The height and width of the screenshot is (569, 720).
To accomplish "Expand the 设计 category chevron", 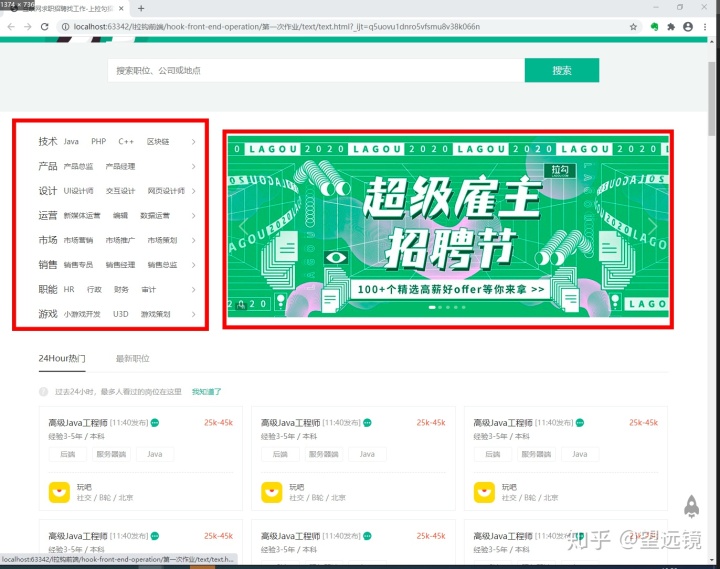I will tap(193, 191).
